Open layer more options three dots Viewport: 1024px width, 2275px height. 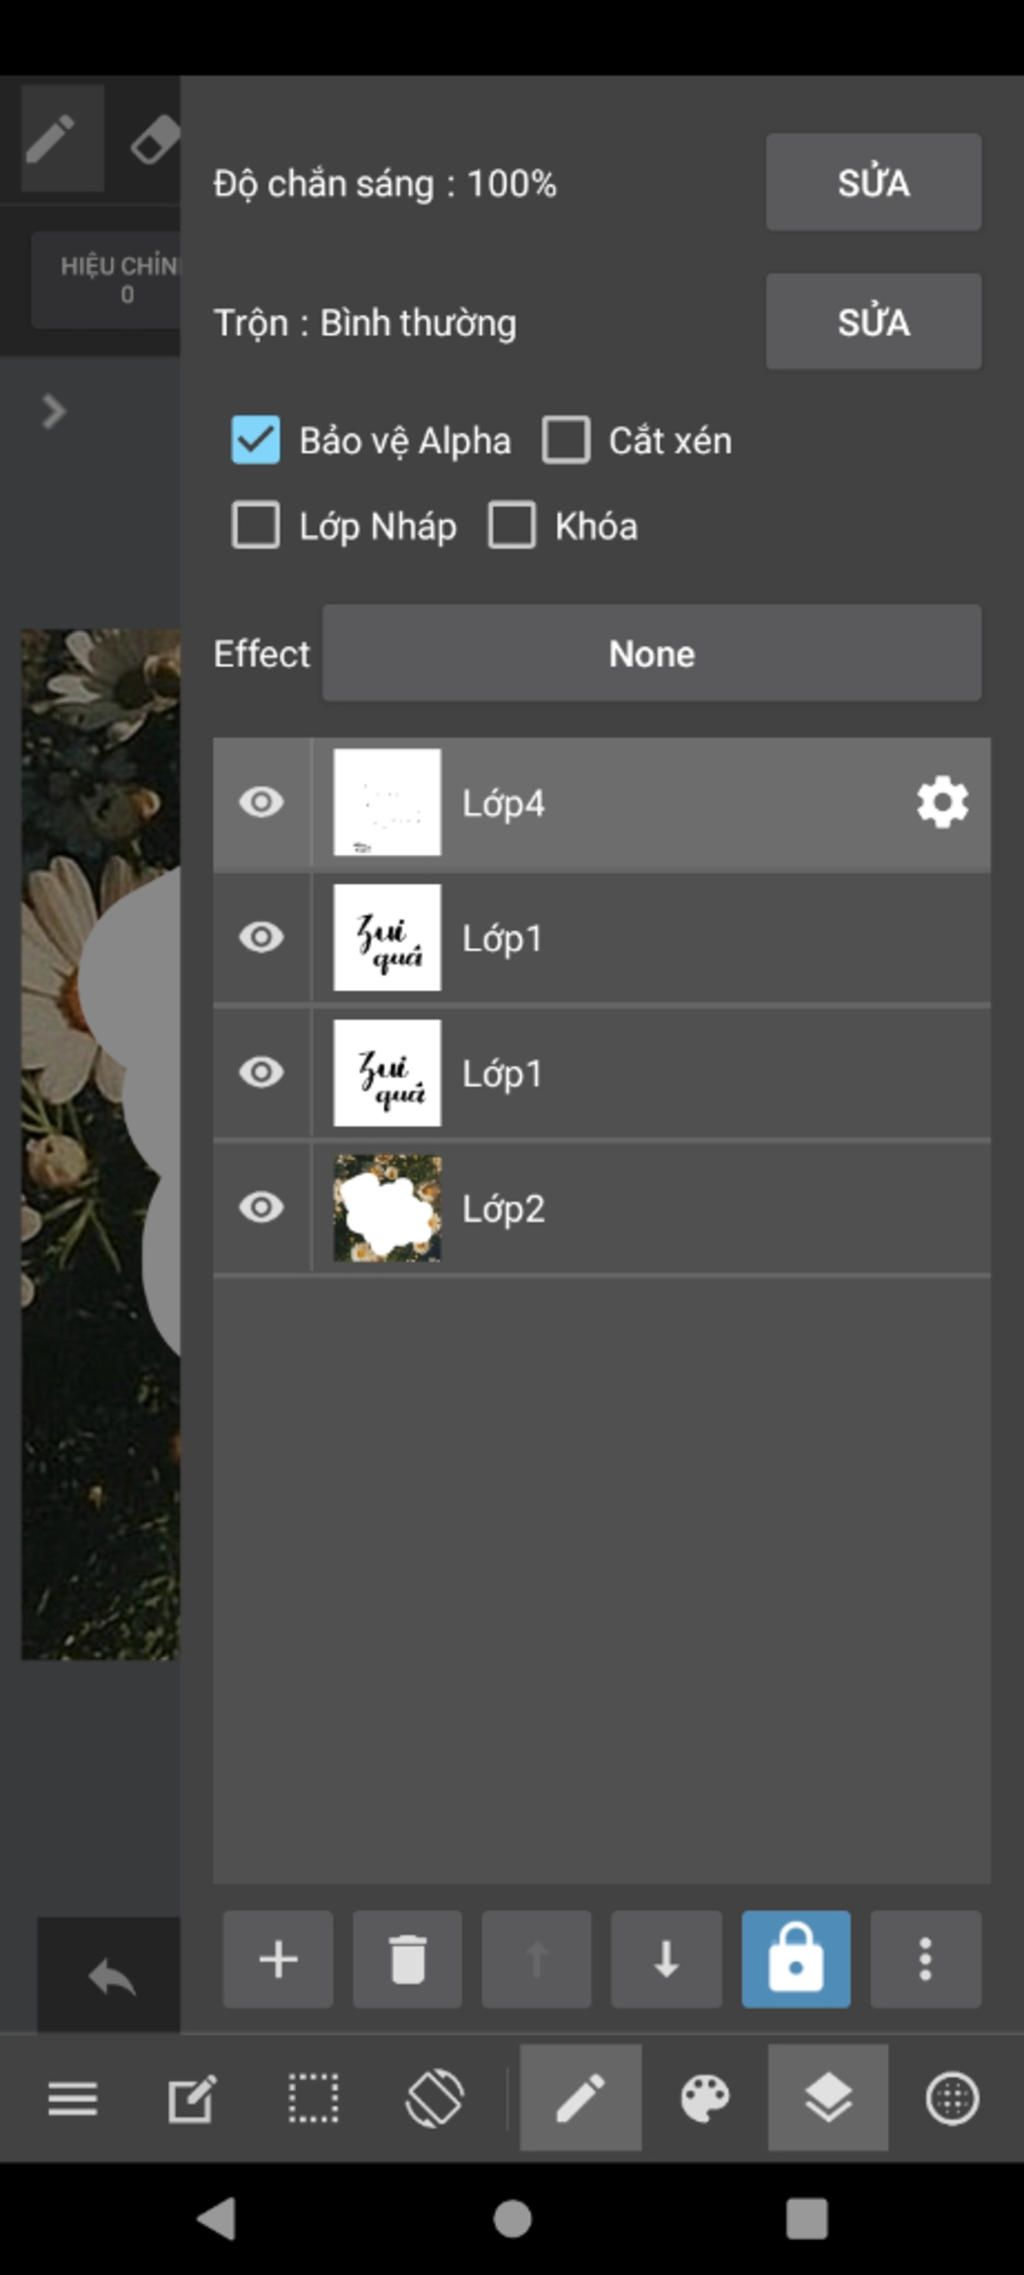[x=926, y=1959]
